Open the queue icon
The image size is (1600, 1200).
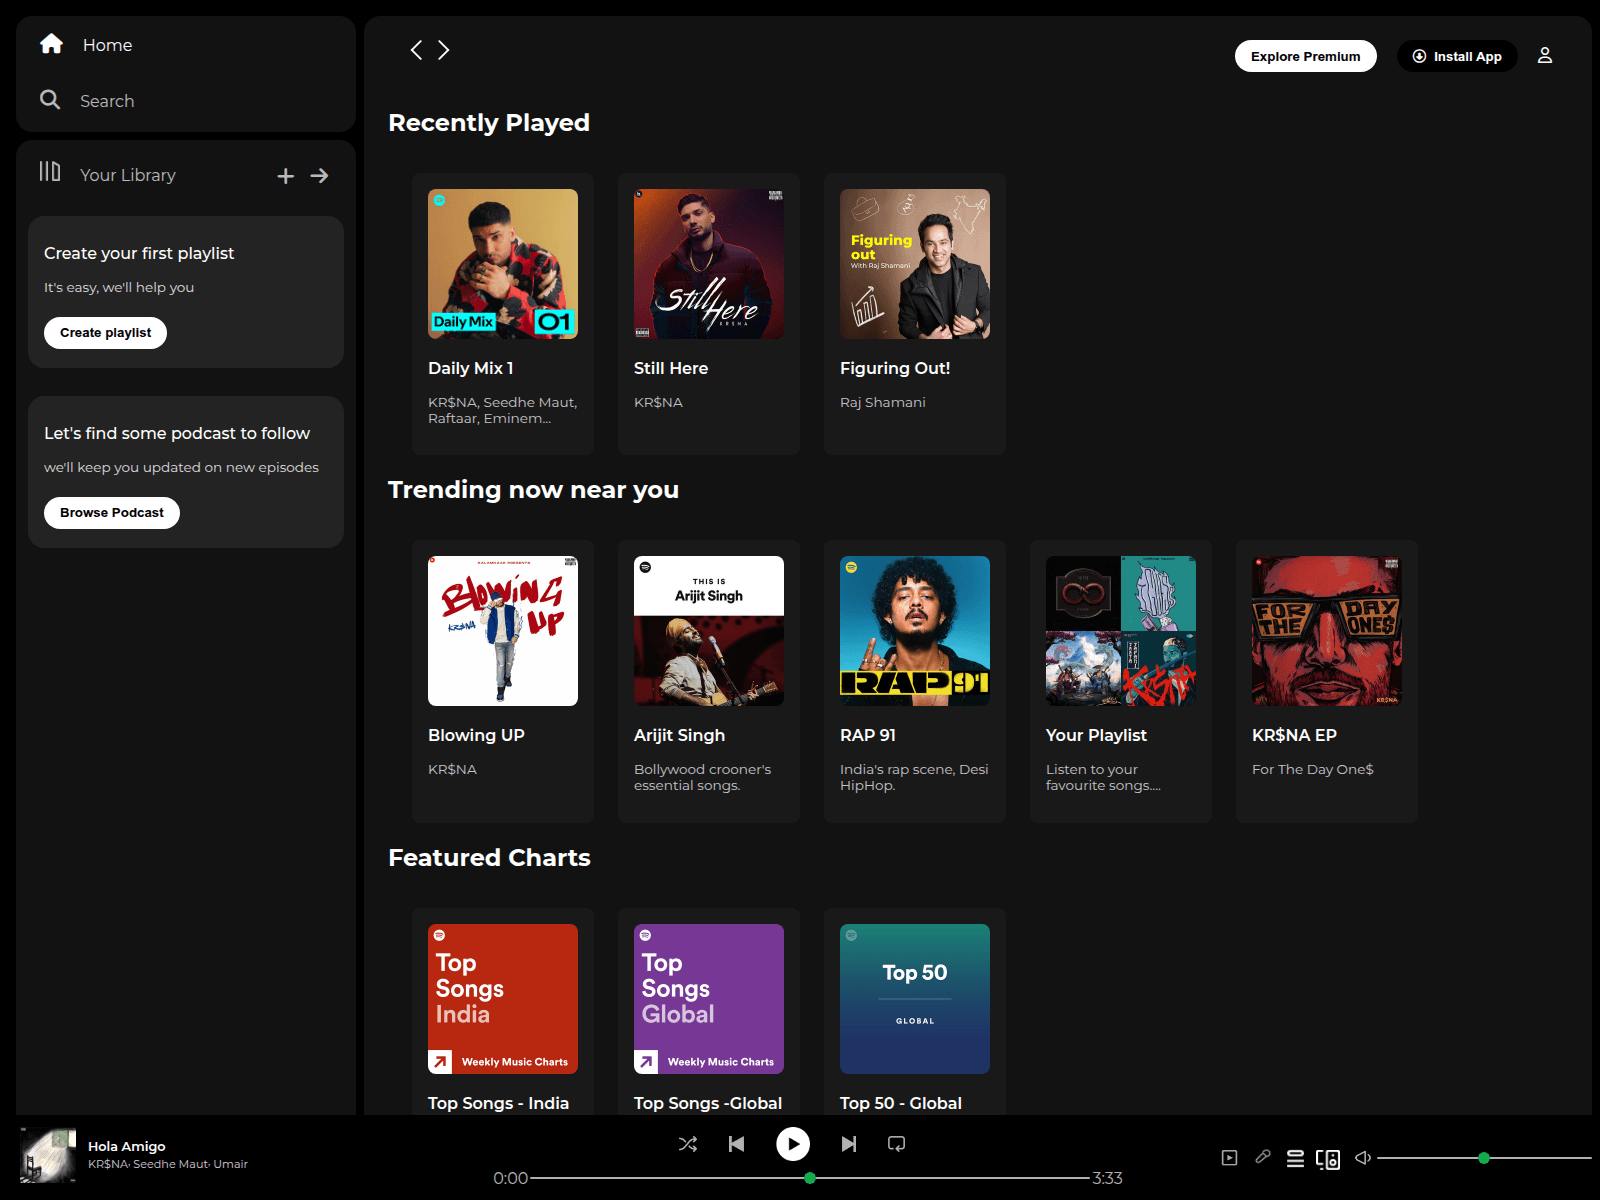1295,1158
